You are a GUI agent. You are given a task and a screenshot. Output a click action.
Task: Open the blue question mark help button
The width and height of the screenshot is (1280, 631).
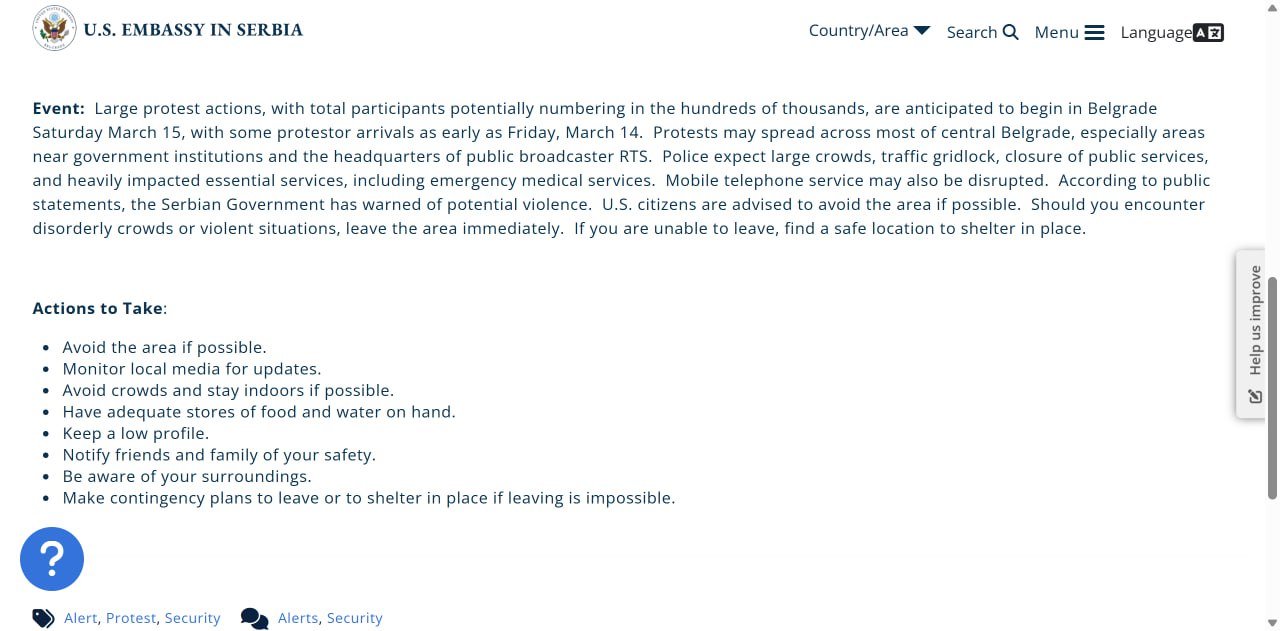[x=52, y=559]
